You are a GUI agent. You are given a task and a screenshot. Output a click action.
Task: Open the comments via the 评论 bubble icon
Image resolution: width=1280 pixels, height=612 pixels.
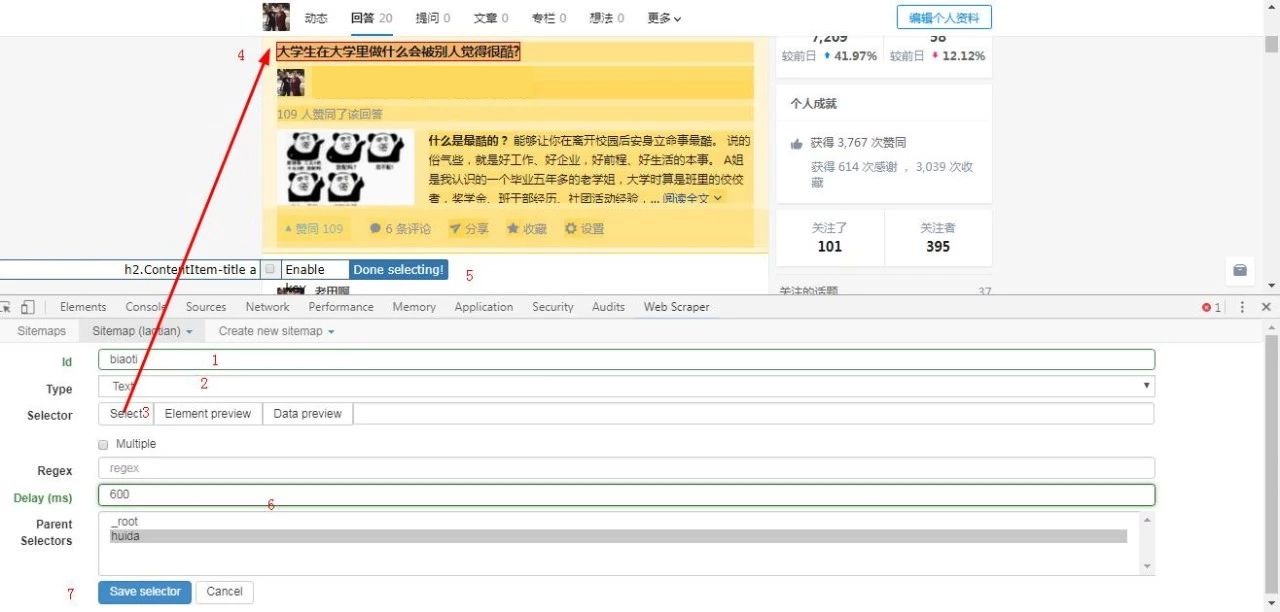coord(375,228)
